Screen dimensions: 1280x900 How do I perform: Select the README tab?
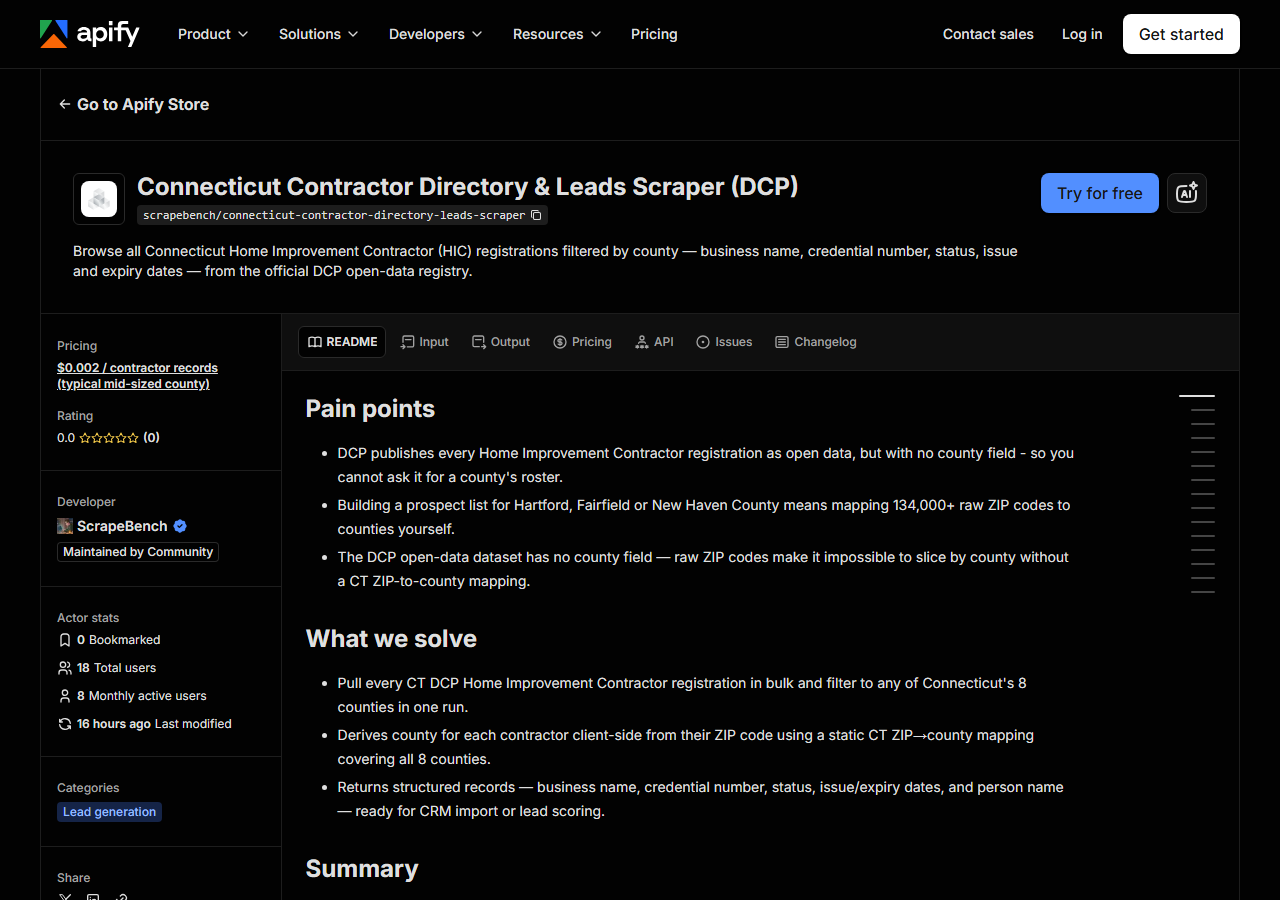point(342,342)
